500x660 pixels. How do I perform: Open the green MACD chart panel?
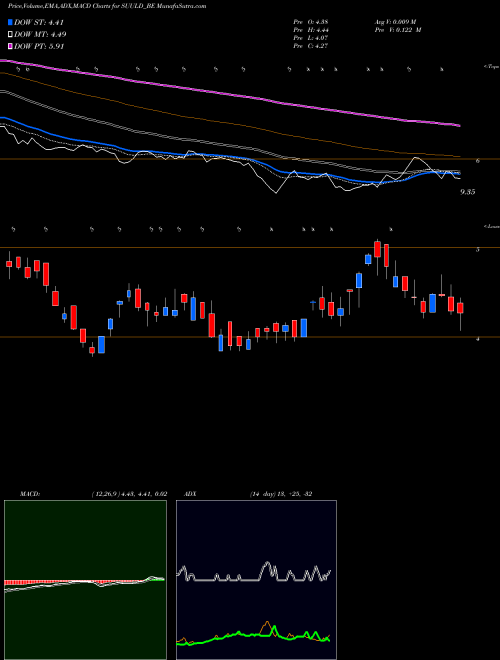[85, 580]
